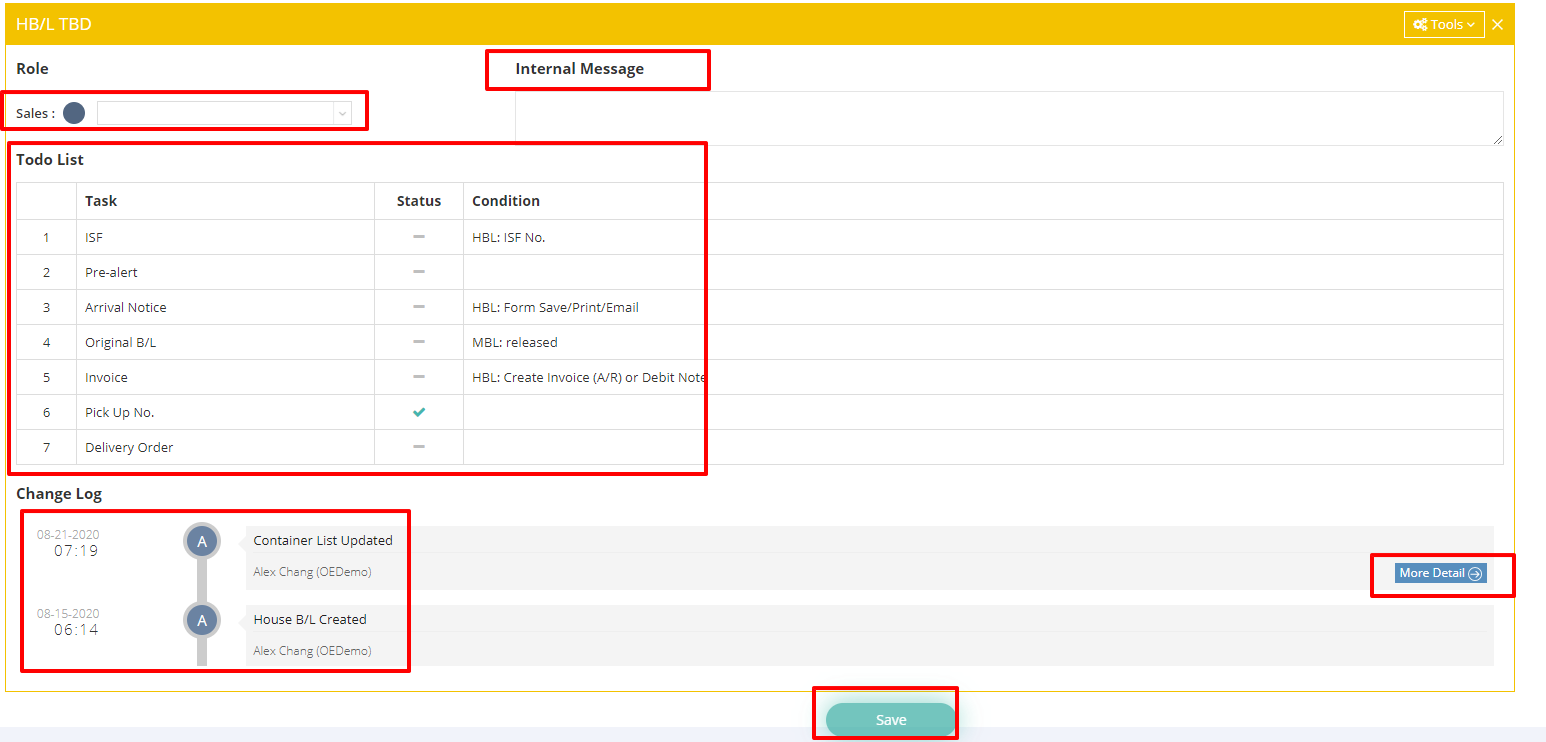Click the green checkmark for Pick Up No.
The width and height of the screenshot is (1546, 742).
419,411
